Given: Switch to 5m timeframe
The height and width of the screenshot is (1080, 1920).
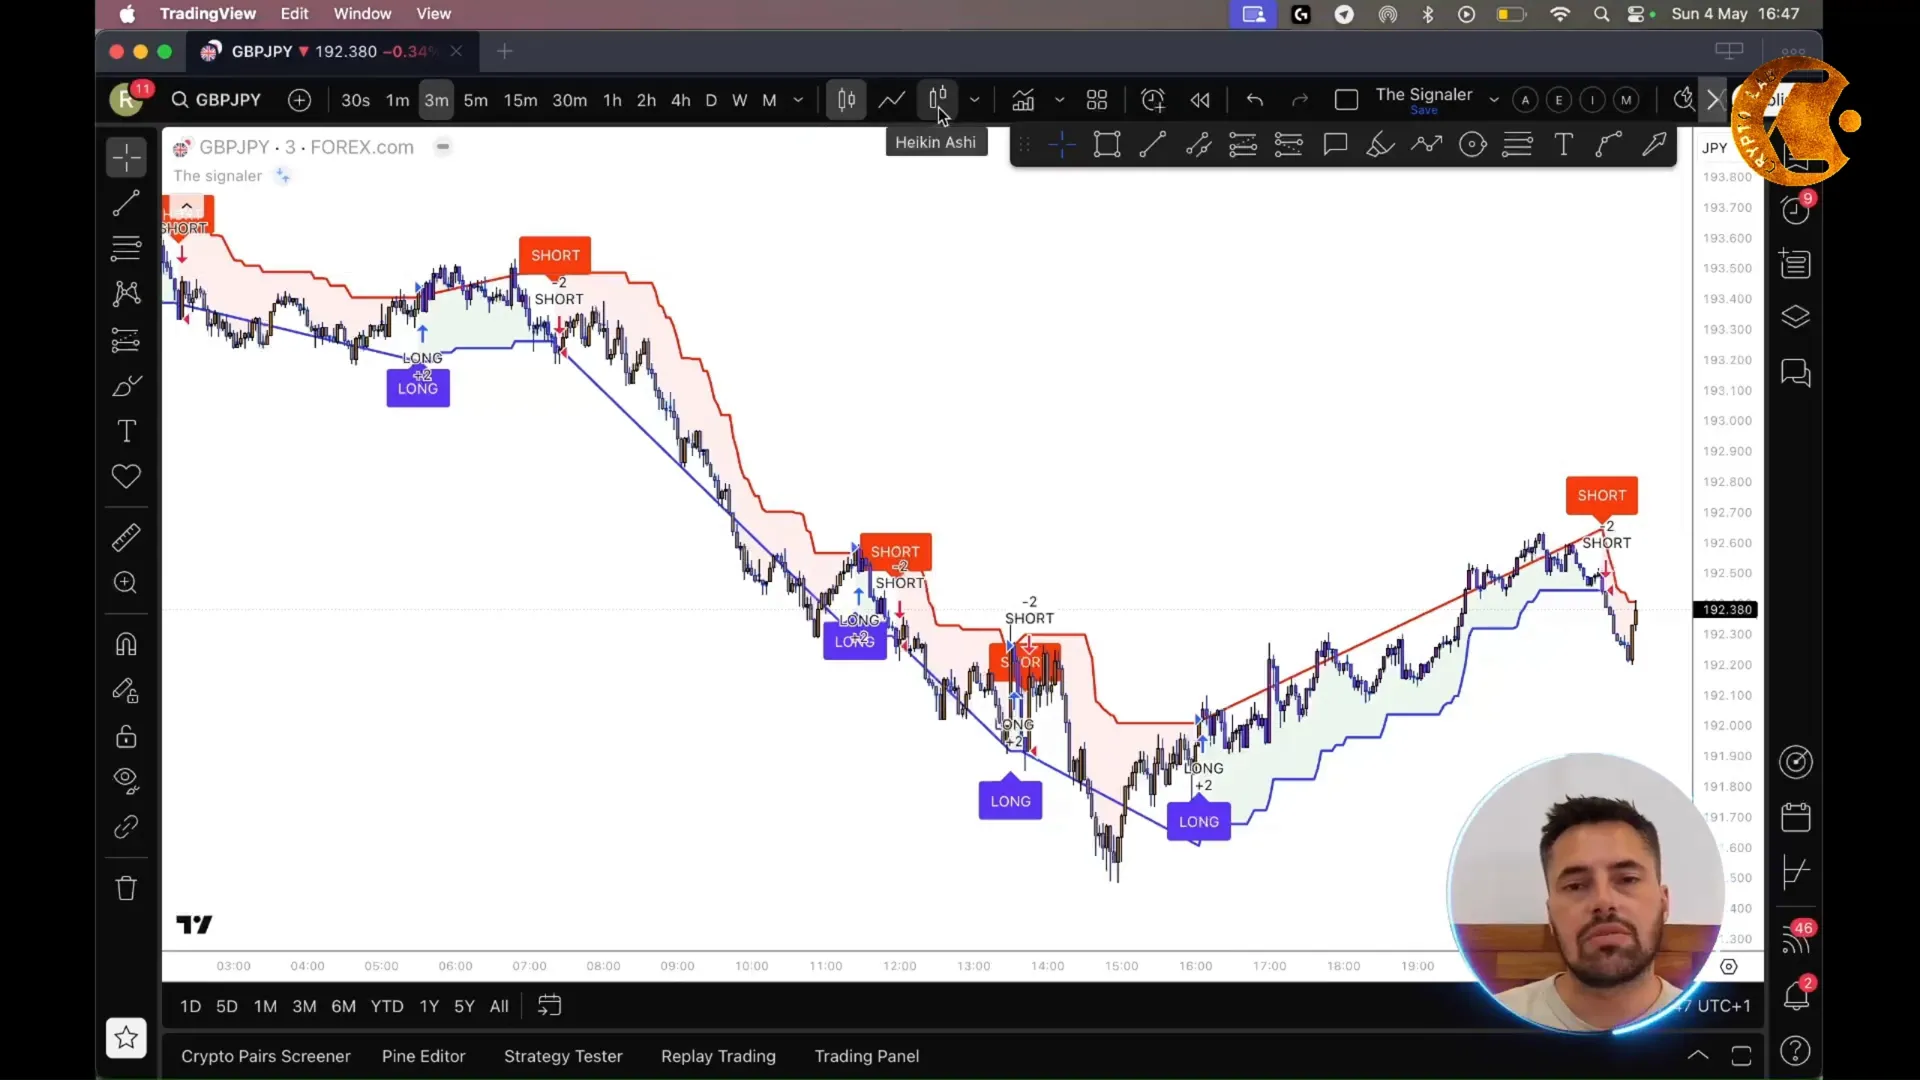Looking at the screenshot, I should pyautogui.click(x=476, y=100).
